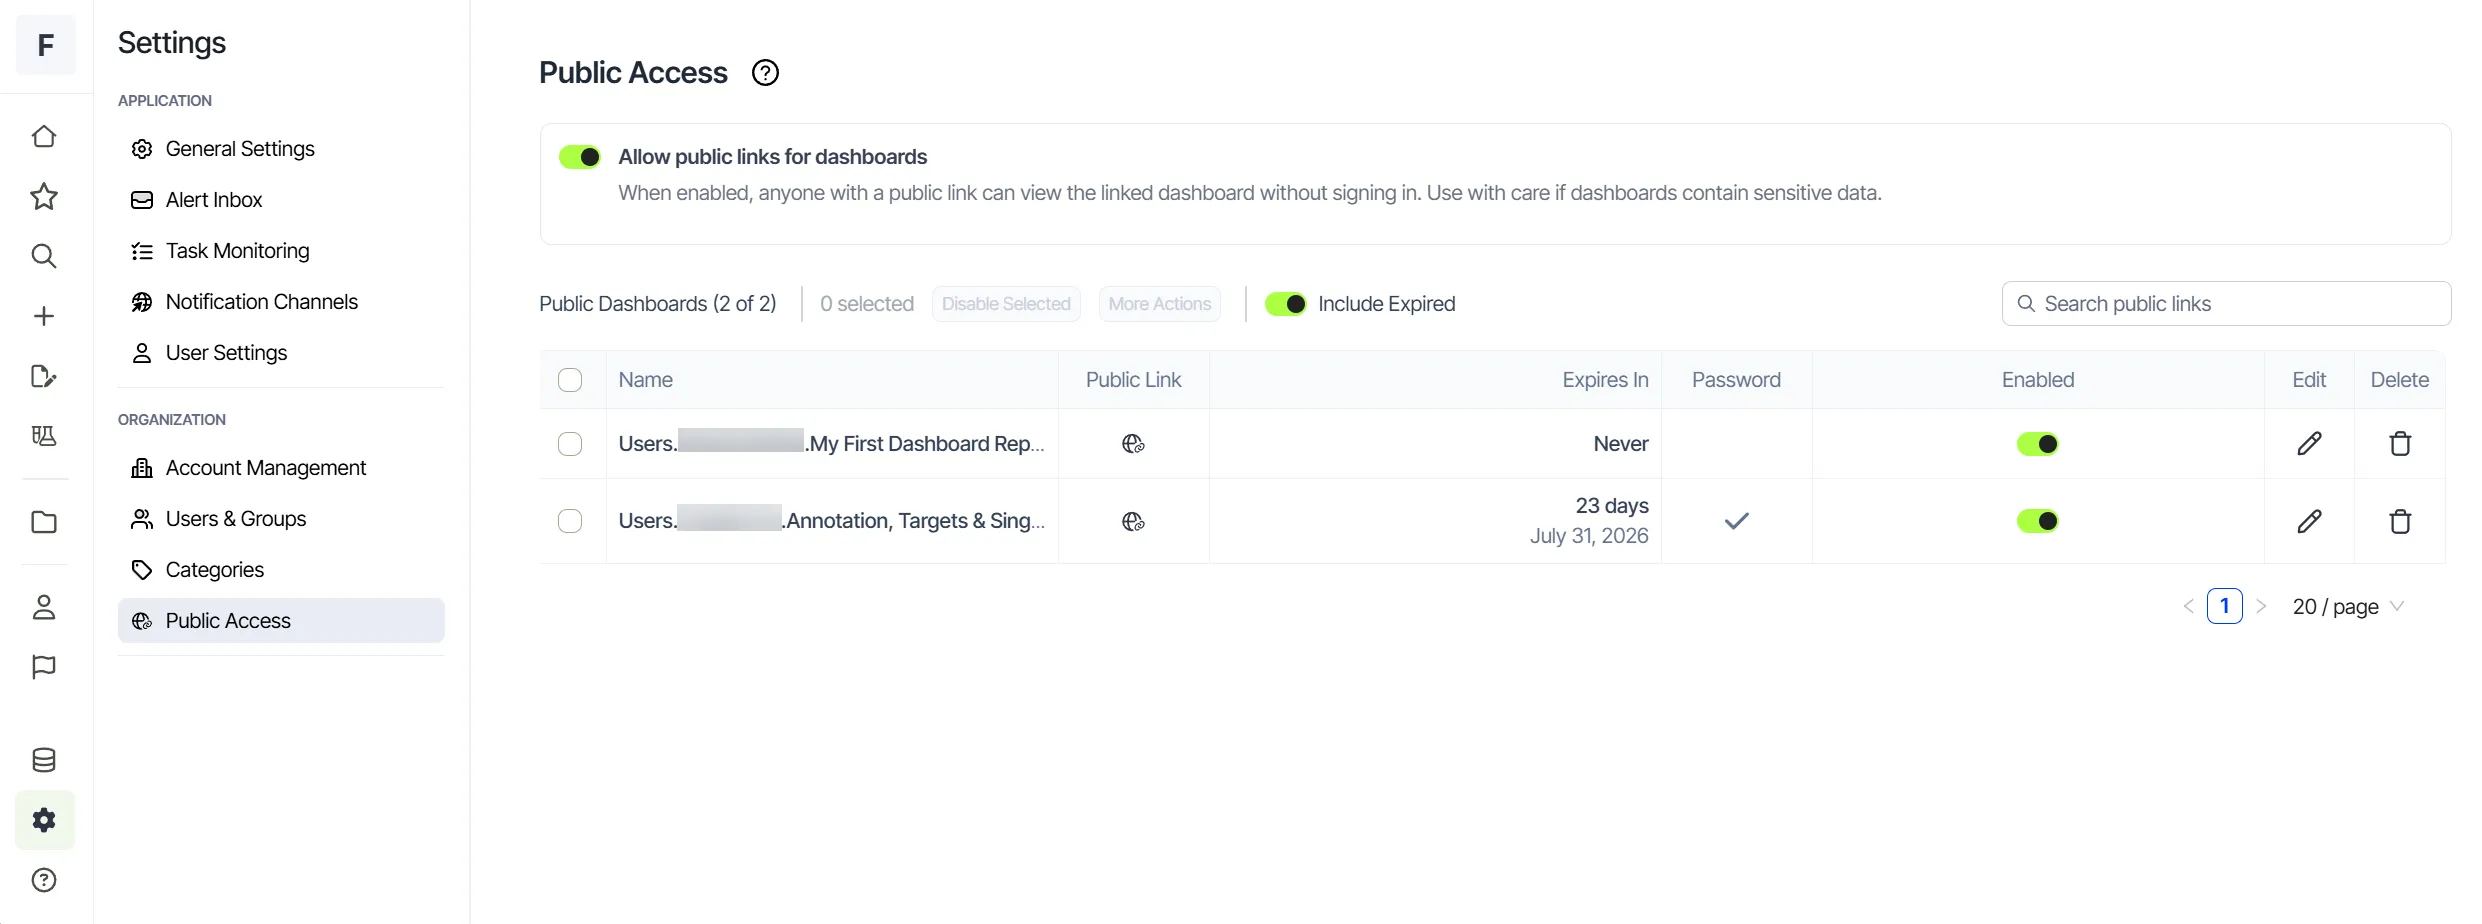Go to previous page chevron
The width and height of the screenshot is (2482, 924).
2188,607
